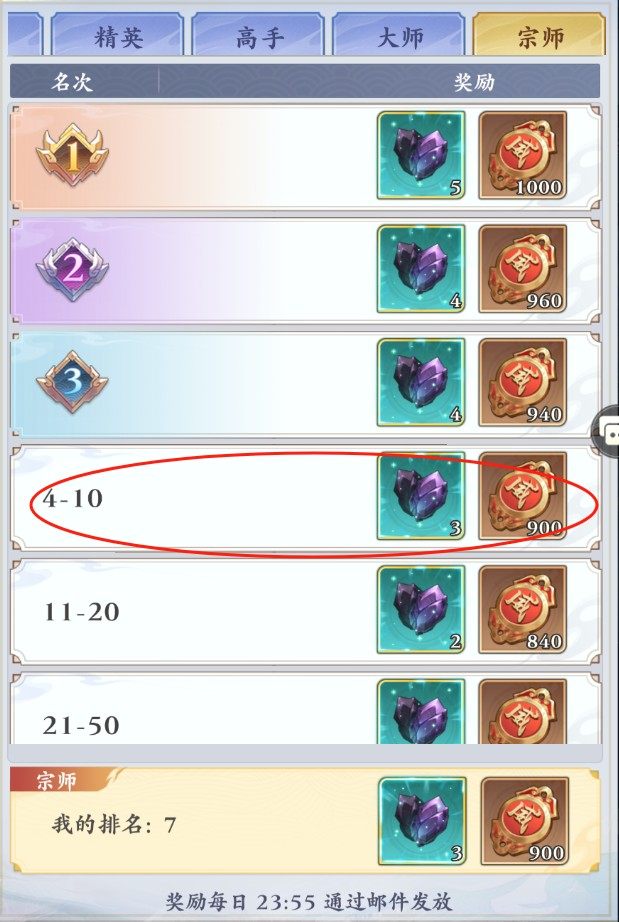Click the rank 1 gold badge
Screen dimensions: 619x922
[72, 155]
